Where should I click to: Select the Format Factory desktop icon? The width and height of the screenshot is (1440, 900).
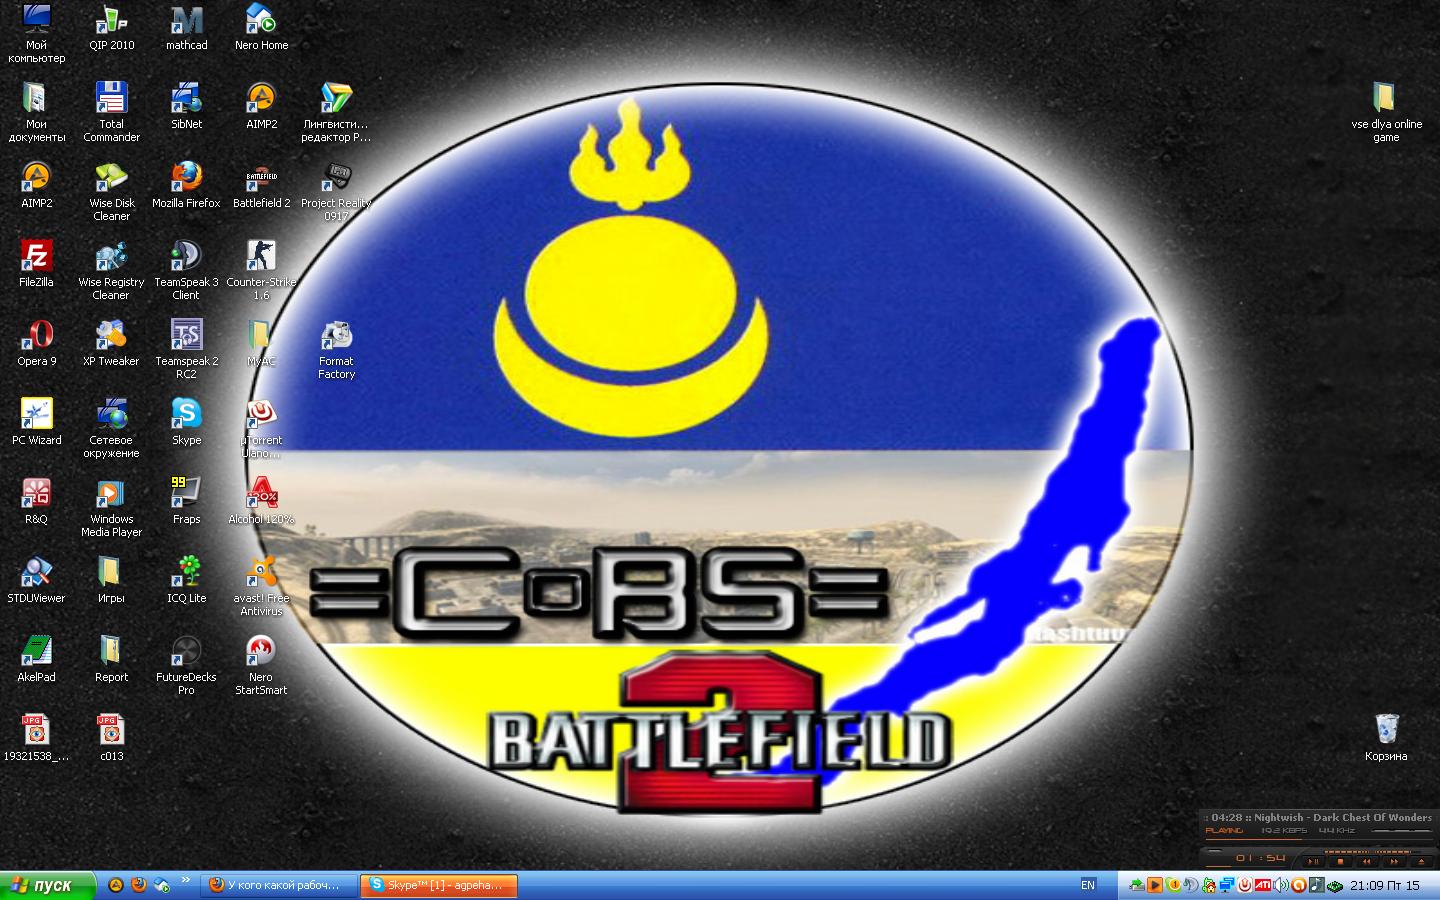(x=336, y=349)
